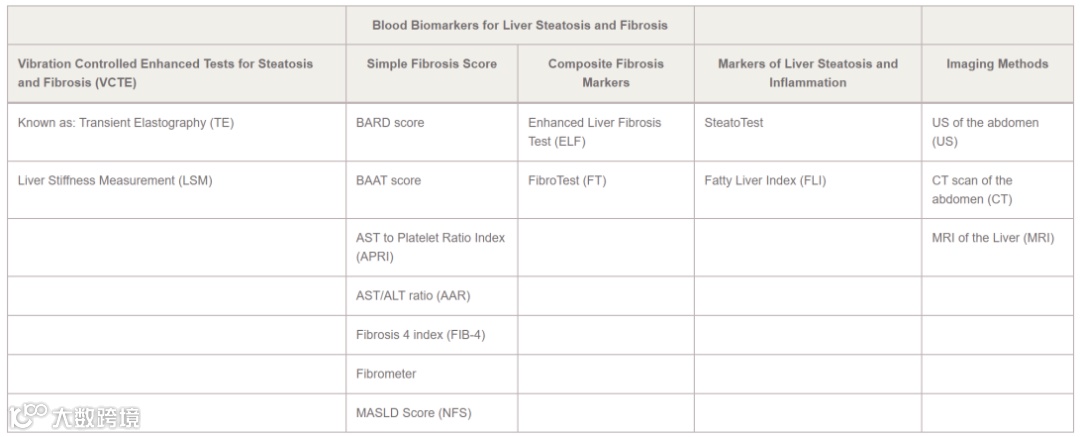
Task: Select the Simple Fibrosis Score column header
Action: (x=431, y=64)
